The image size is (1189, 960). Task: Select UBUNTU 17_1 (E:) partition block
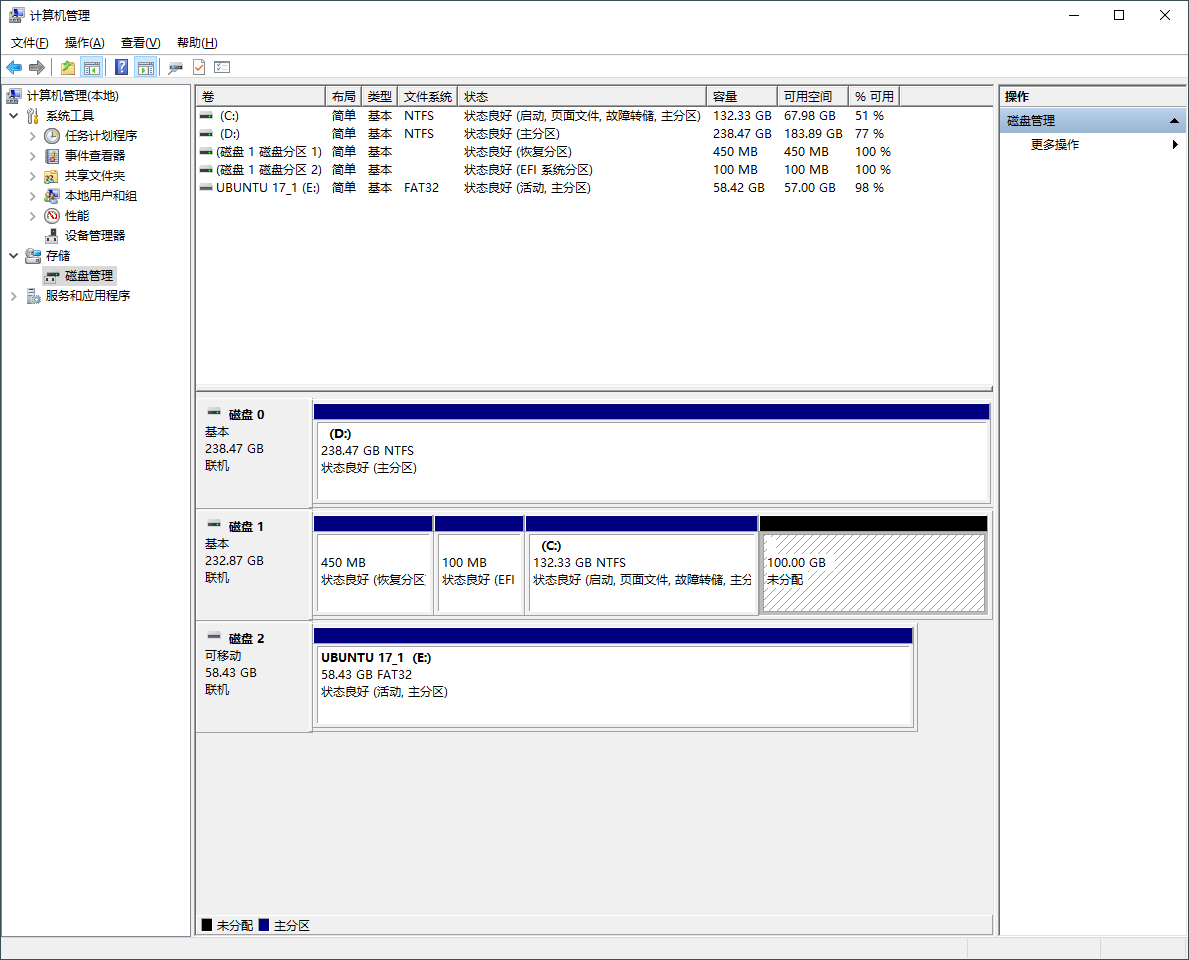[613, 676]
